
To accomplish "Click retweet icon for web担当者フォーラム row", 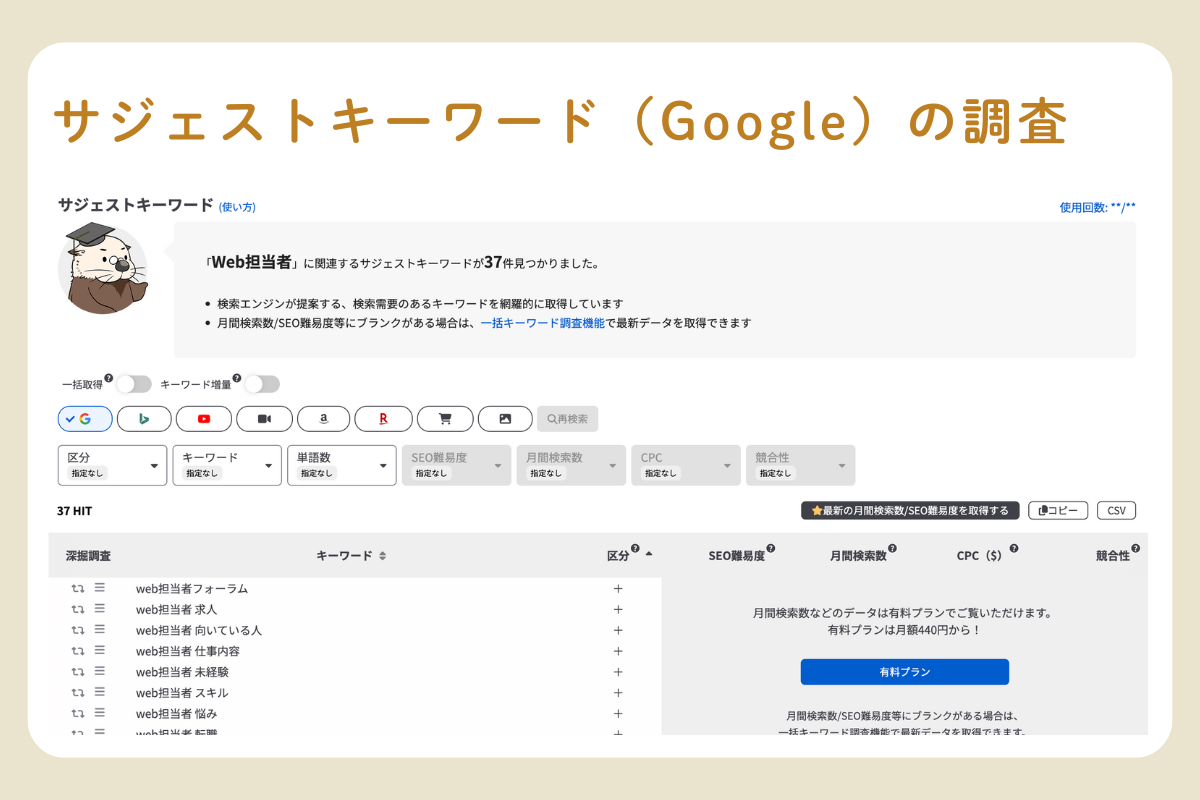I will pos(77,589).
